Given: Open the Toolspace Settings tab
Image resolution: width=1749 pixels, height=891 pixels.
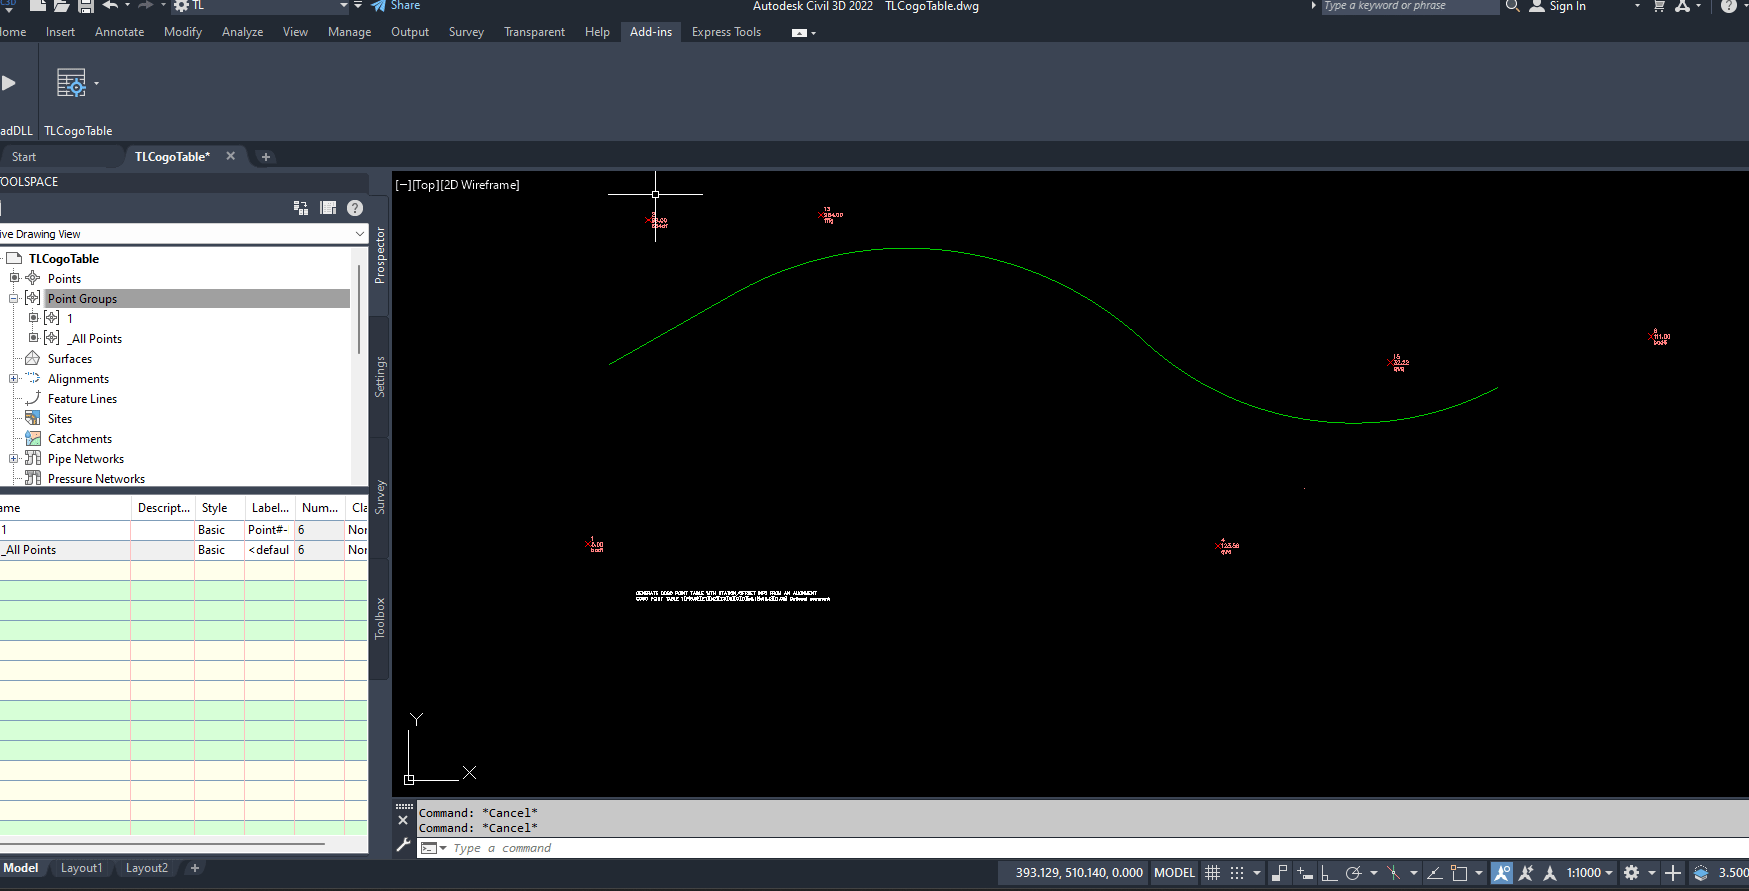Looking at the screenshot, I should [380, 377].
